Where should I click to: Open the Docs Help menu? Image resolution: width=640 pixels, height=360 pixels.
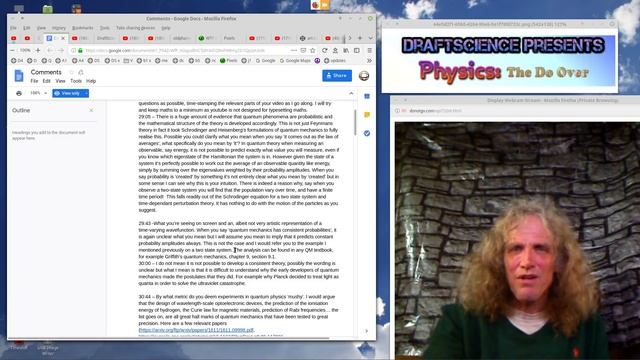point(91,81)
